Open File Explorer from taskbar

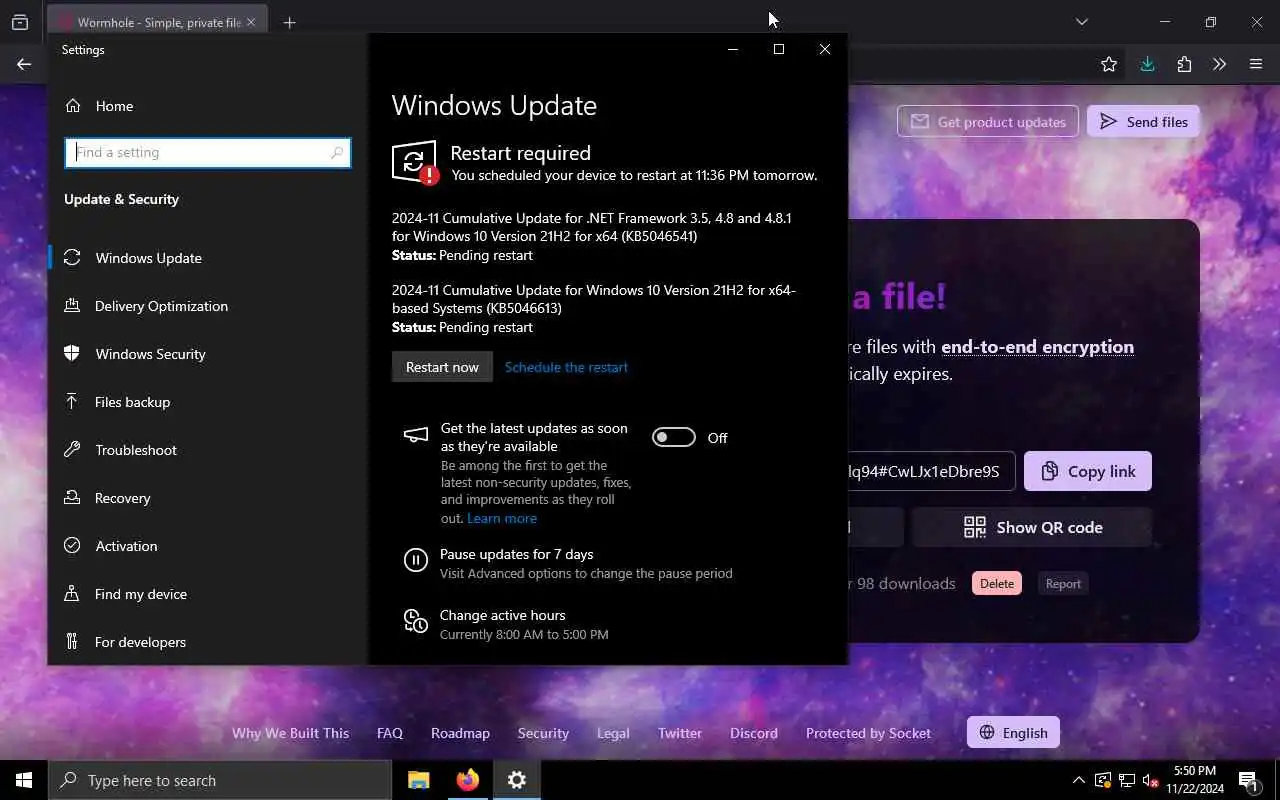coord(418,780)
